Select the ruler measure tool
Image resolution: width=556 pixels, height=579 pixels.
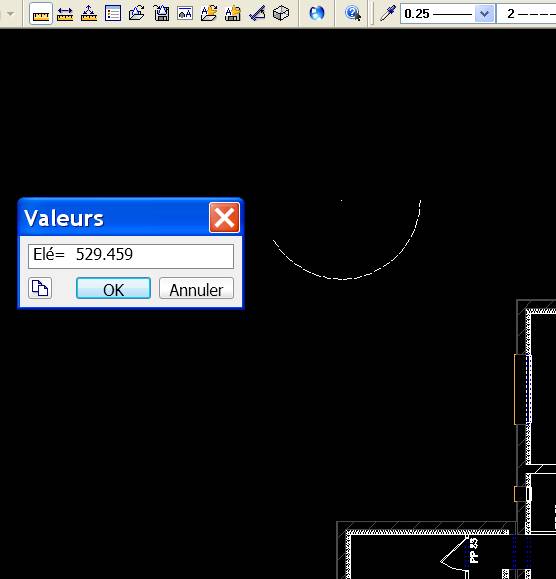pos(41,14)
